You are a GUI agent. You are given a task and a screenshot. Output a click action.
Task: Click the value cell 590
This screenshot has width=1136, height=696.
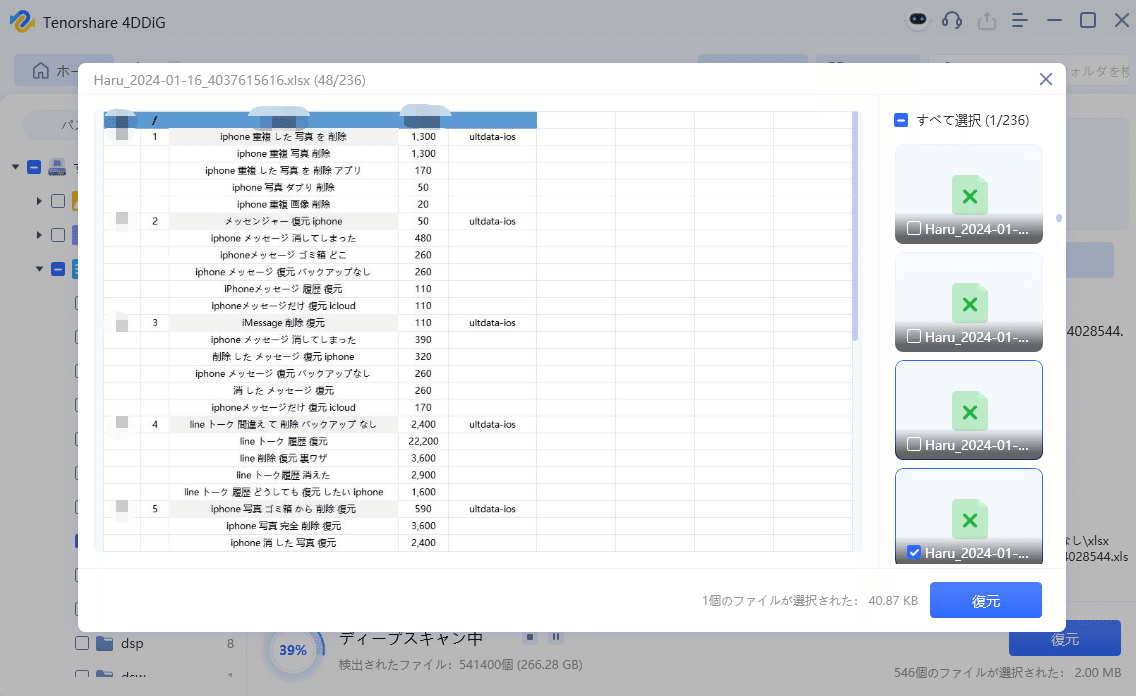(x=423, y=508)
